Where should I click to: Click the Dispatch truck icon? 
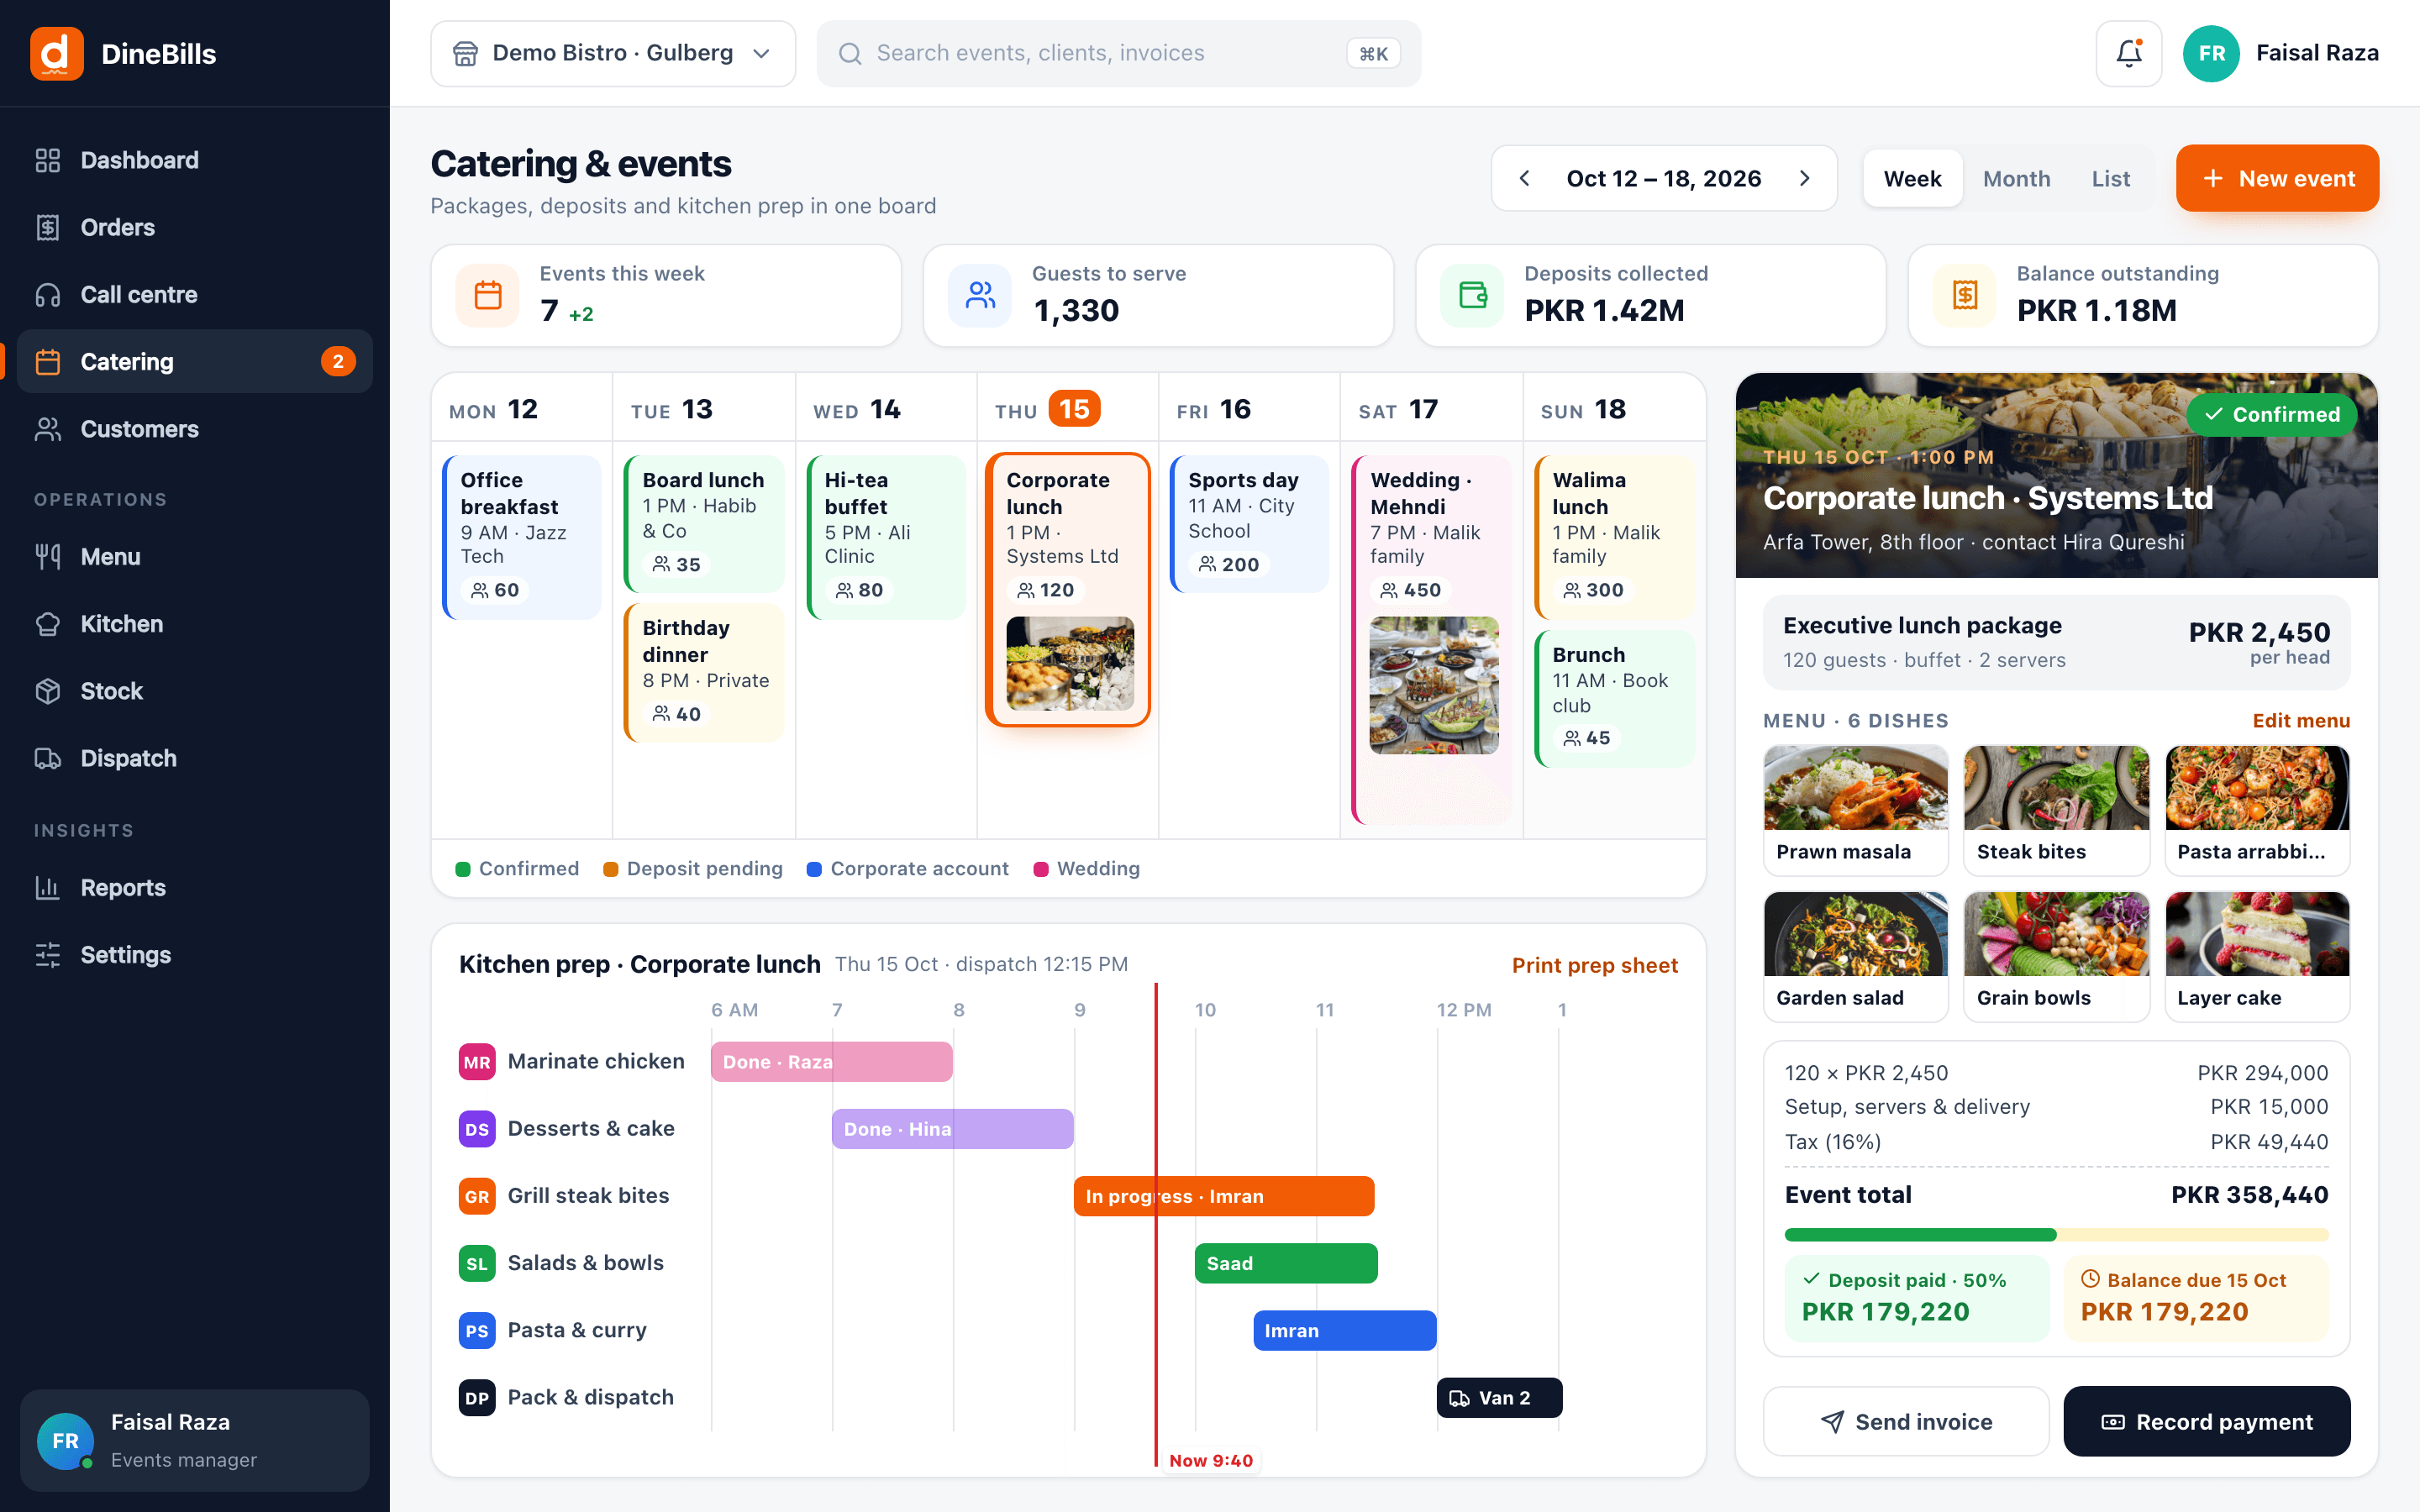pos(48,758)
